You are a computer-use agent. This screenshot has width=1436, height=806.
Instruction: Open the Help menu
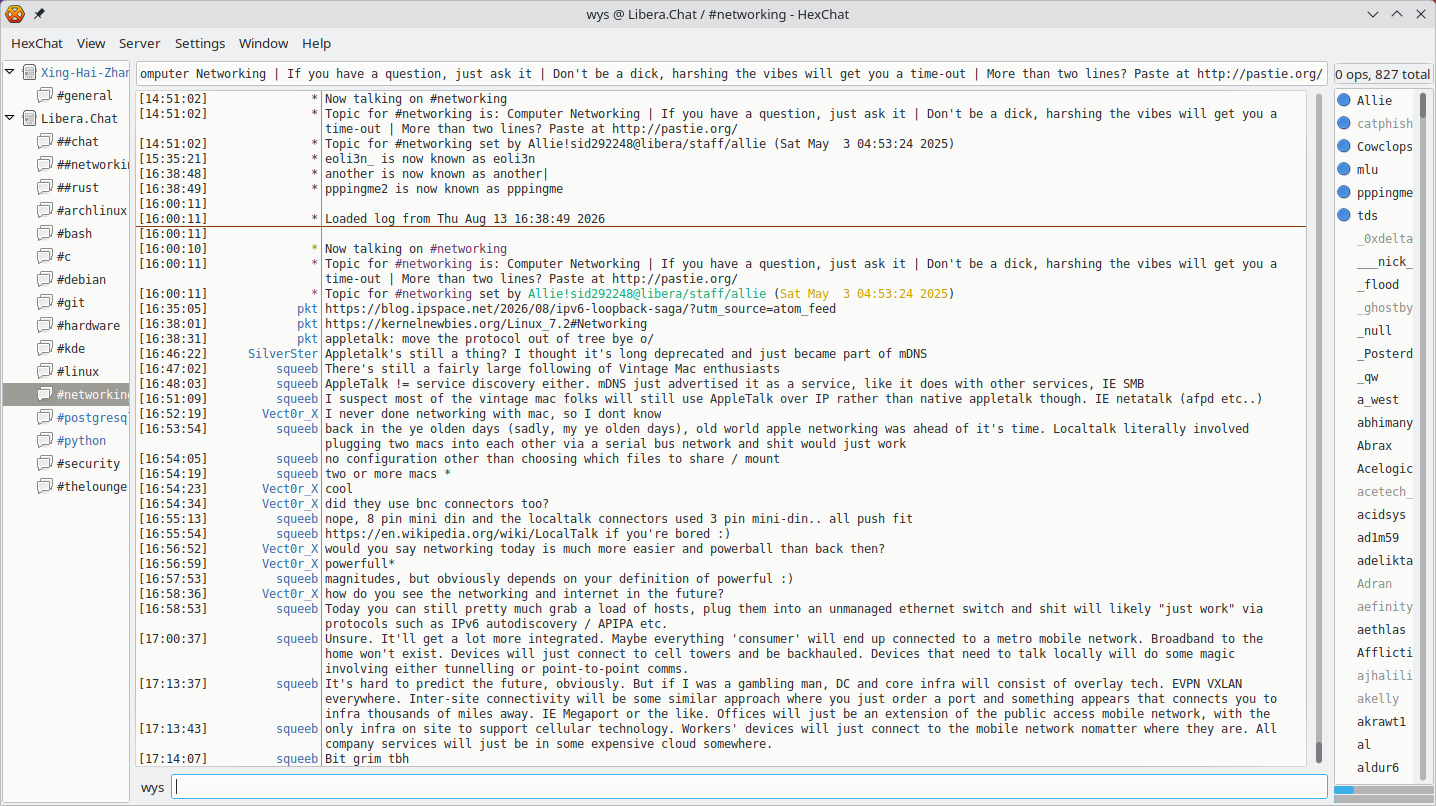coord(317,43)
